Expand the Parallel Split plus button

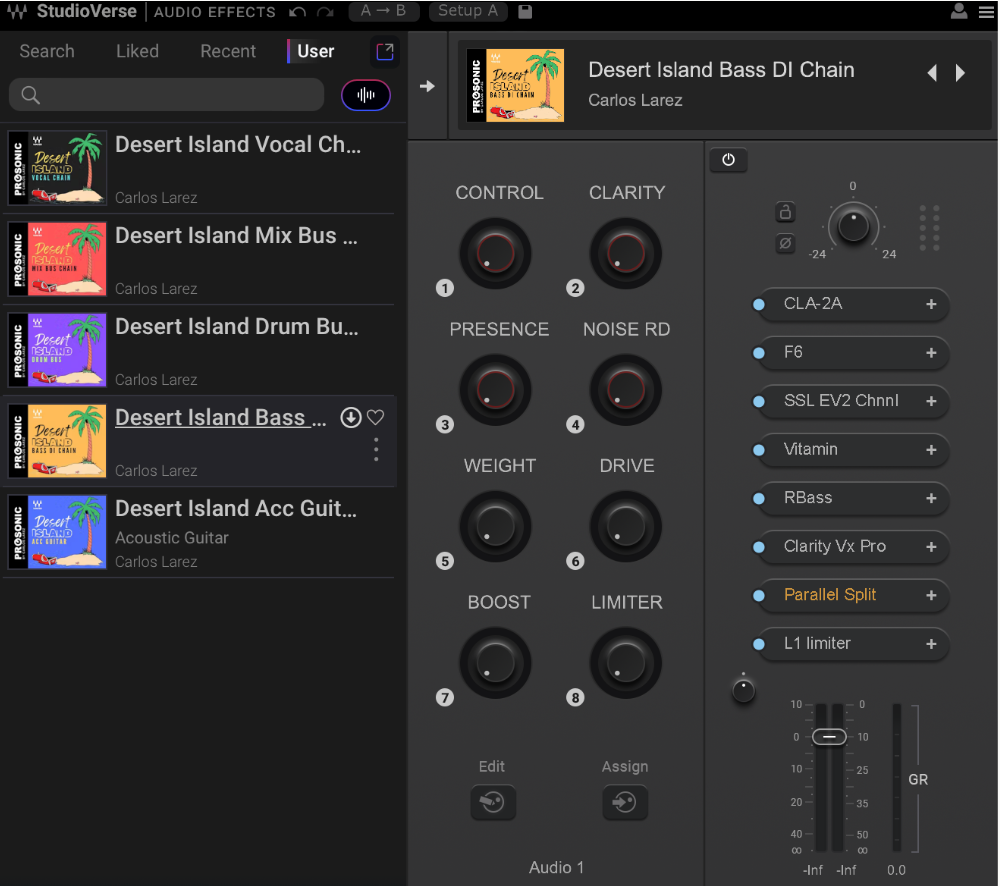coord(931,595)
